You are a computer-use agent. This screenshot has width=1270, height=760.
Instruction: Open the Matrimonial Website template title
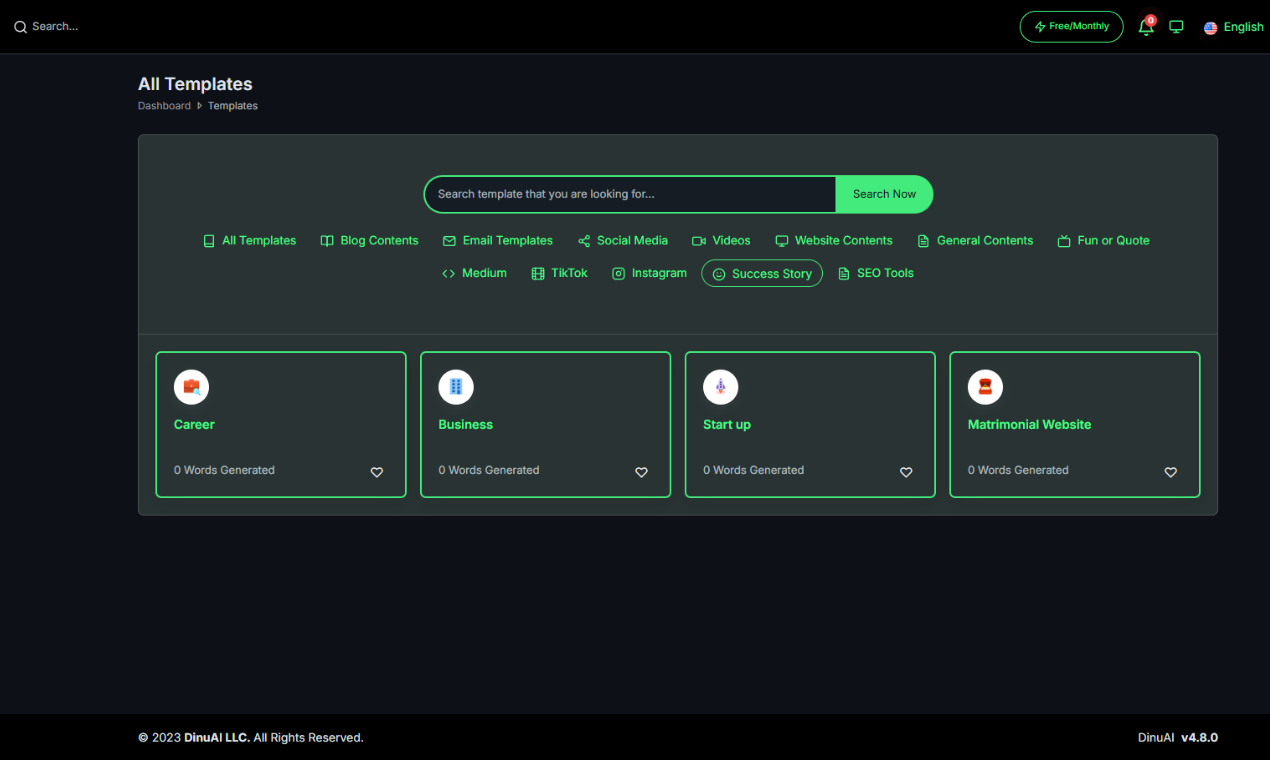tap(1029, 425)
